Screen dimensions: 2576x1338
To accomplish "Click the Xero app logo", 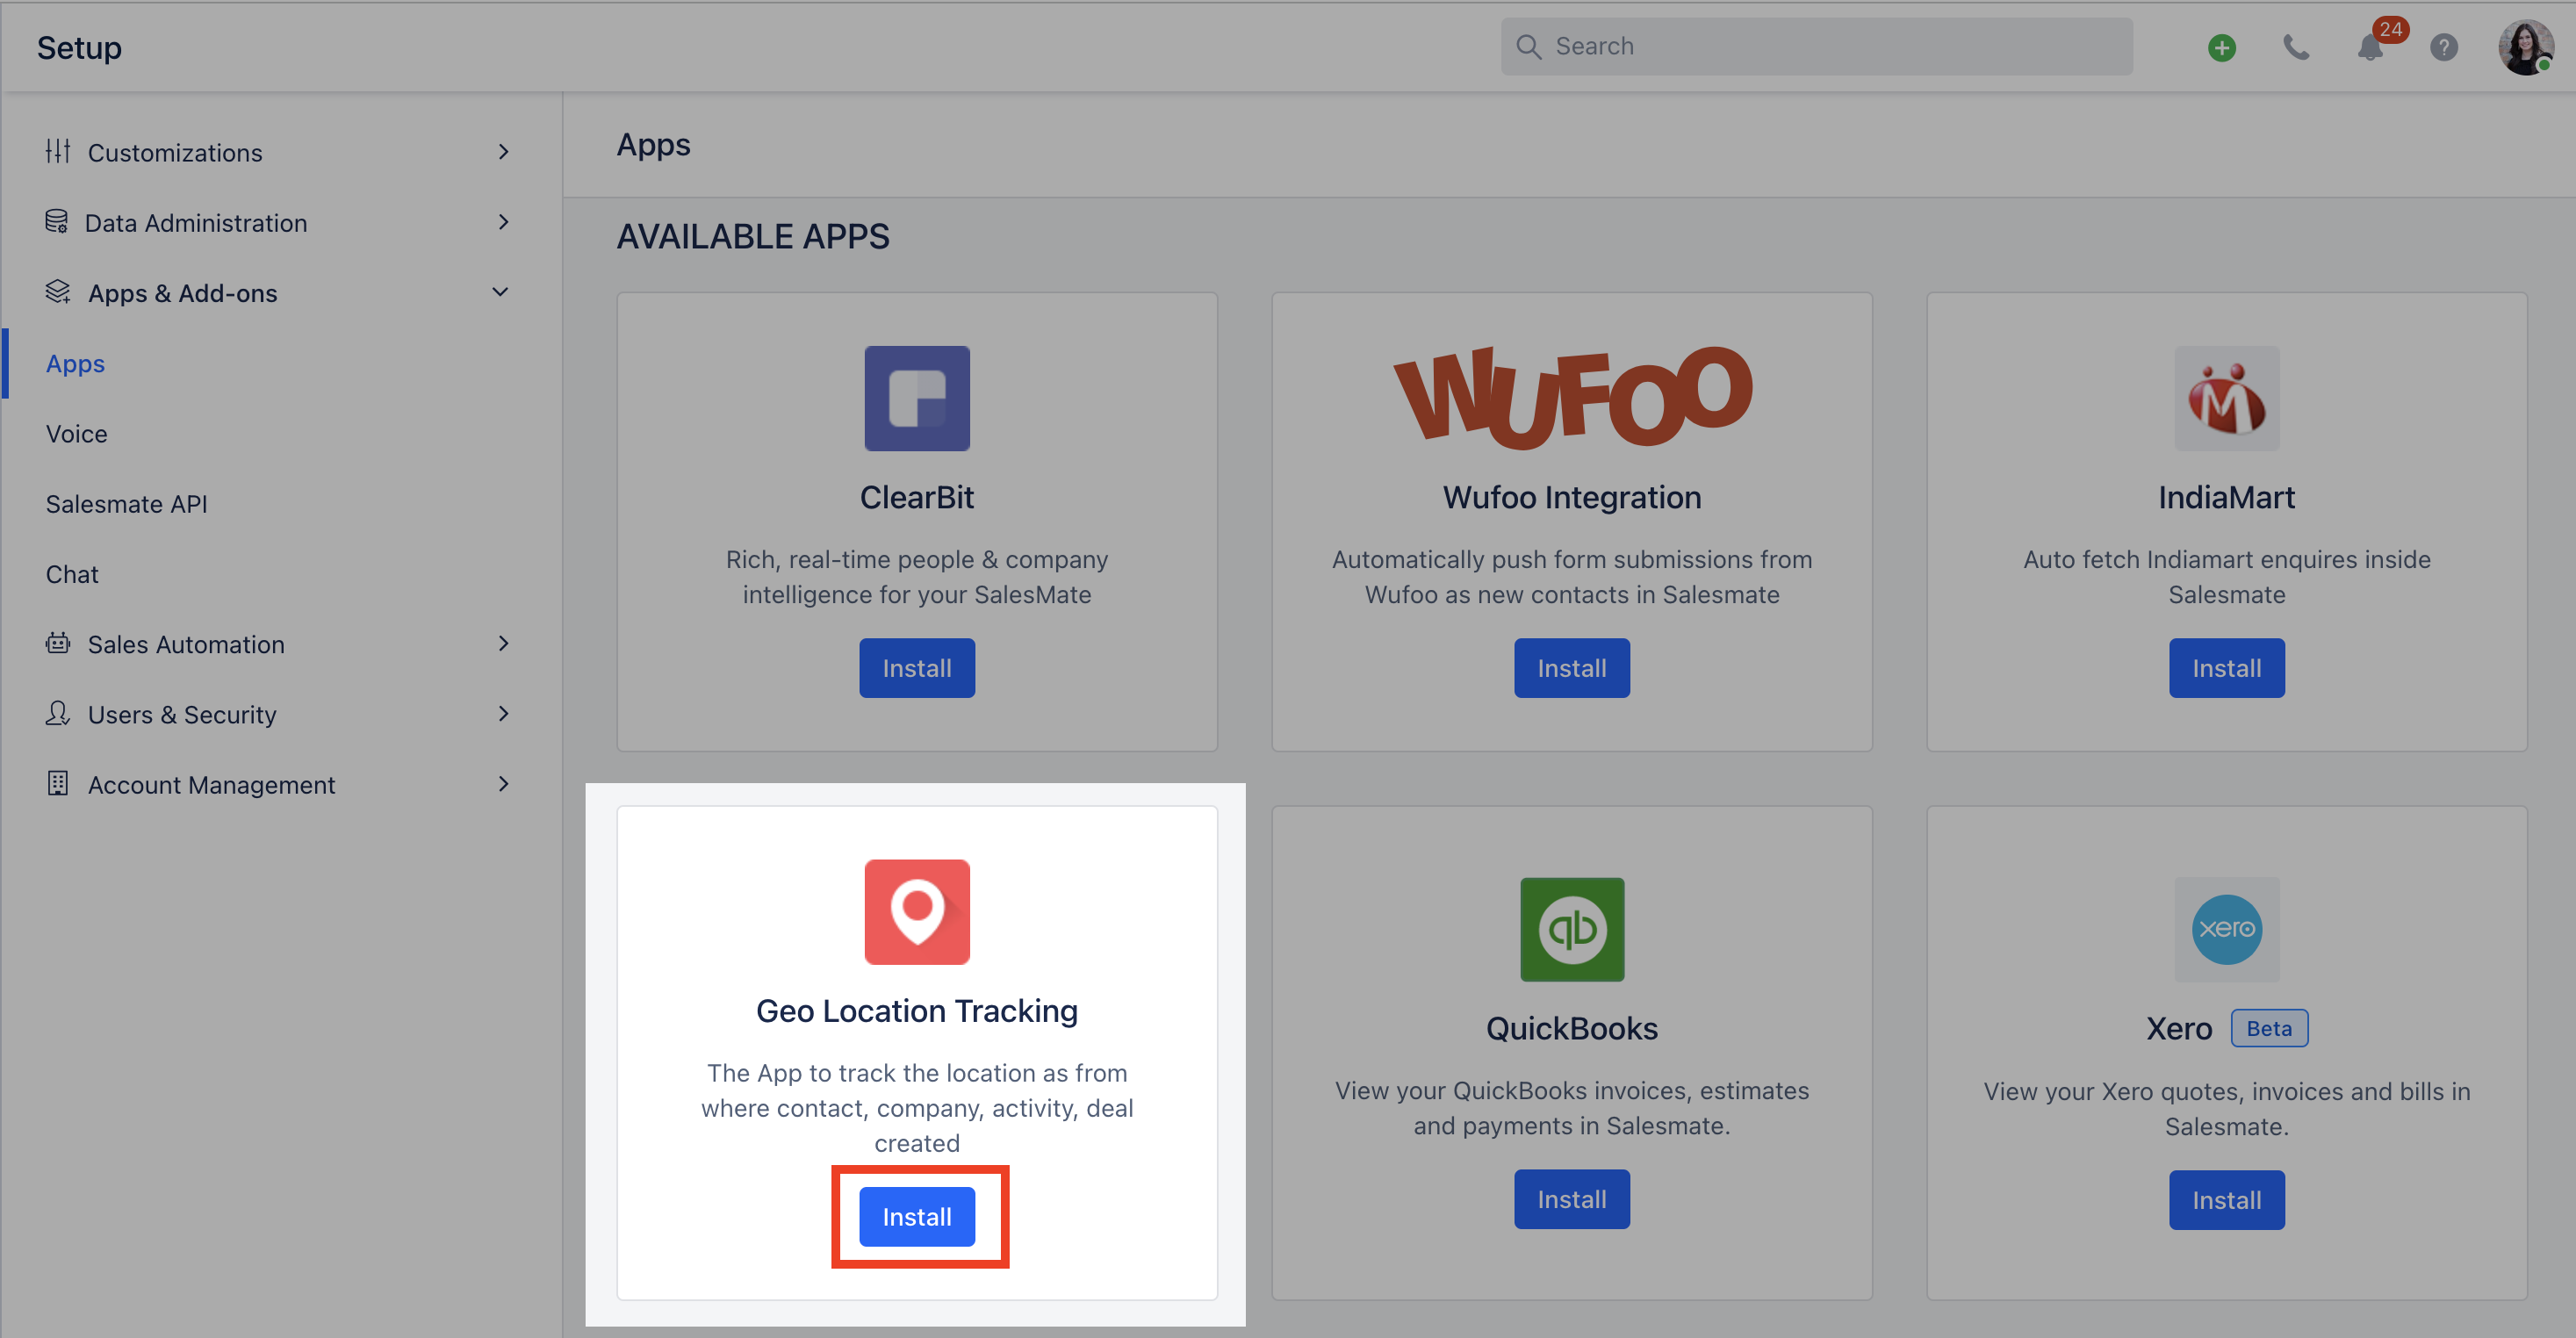I will [2226, 929].
